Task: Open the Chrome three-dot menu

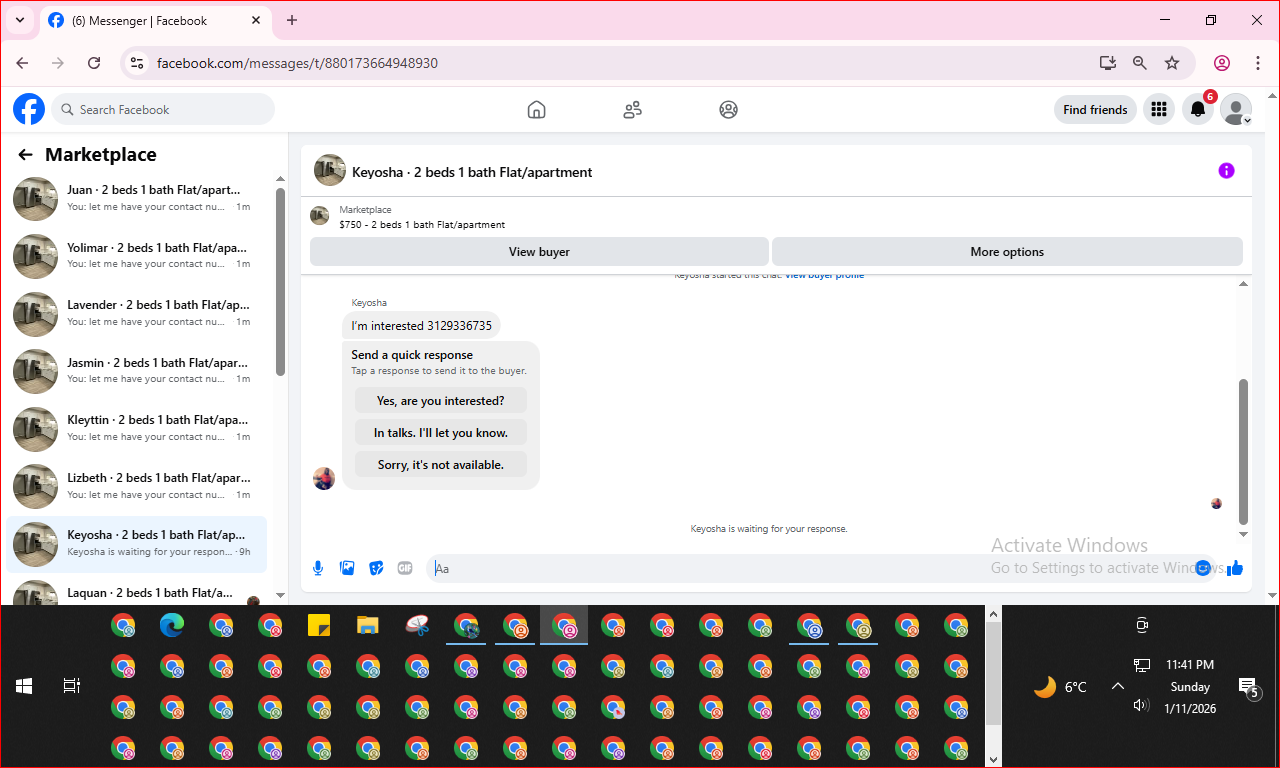Action: coord(1258,63)
